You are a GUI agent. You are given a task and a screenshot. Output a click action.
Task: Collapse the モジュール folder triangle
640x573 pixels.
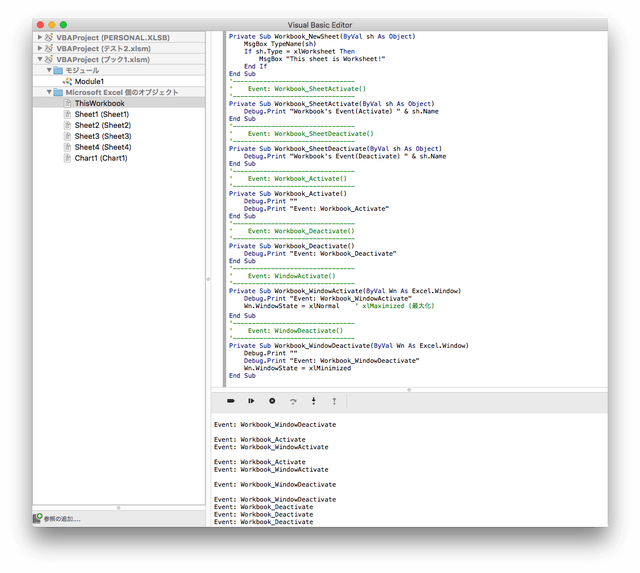tap(49, 70)
